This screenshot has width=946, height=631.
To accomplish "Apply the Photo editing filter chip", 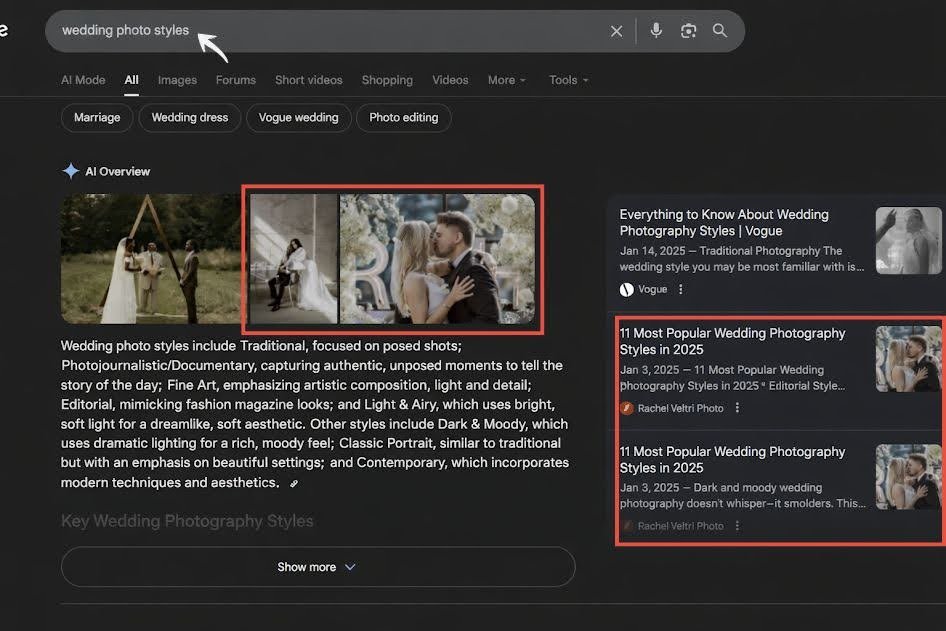I will click(x=403, y=117).
